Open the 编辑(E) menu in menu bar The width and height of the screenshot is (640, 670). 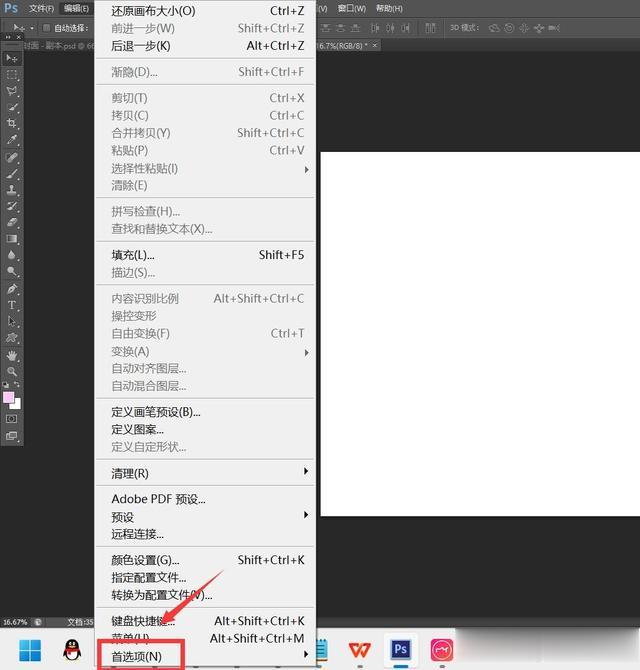tap(76, 9)
